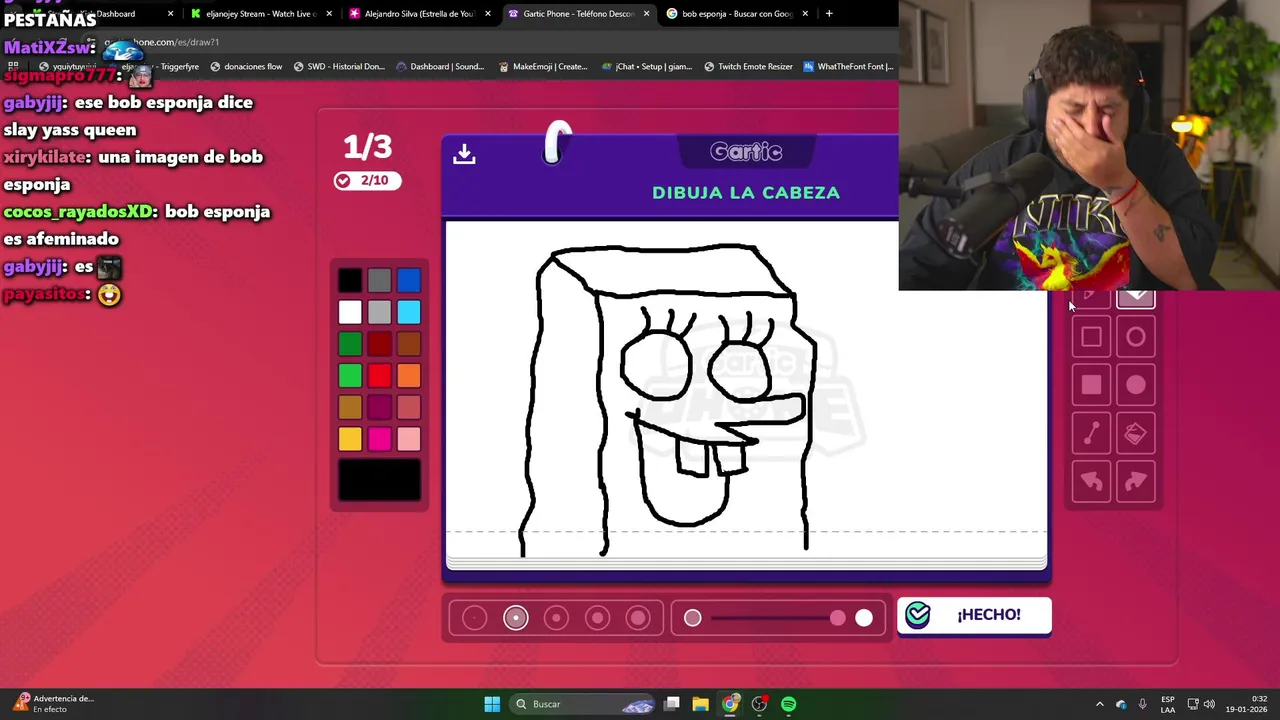This screenshot has height=720, width=1280.
Task: Open the Twitch Emote Resizer bookmark
Action: tap(748, 67)
